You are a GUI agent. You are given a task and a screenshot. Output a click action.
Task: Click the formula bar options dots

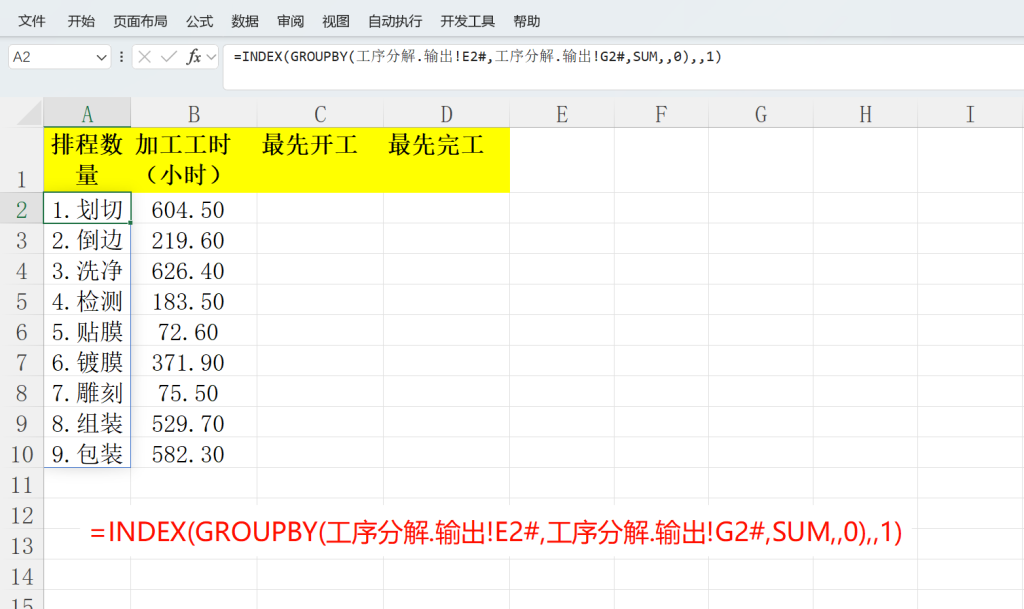coord(121,57)
